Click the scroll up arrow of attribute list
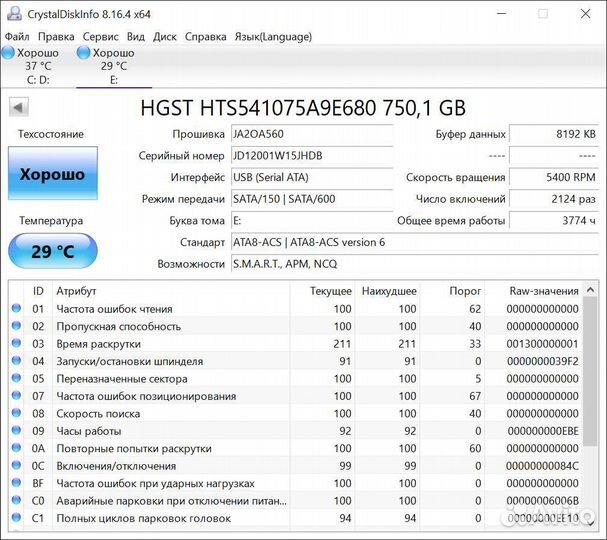 590,290
